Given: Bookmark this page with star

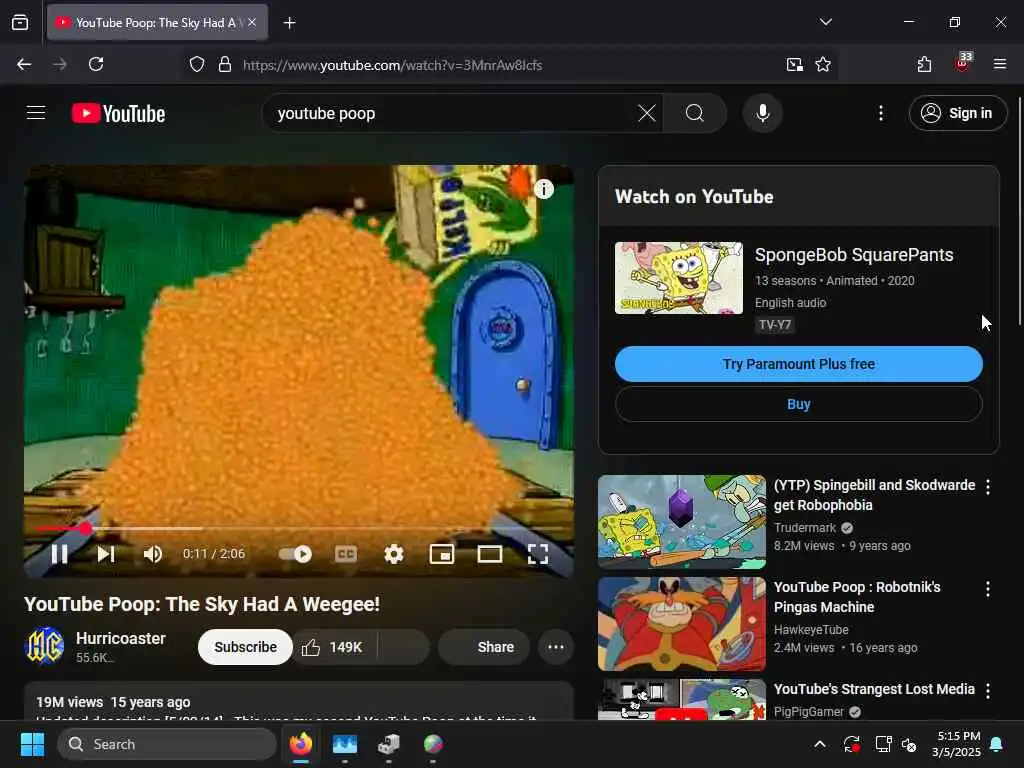Looking at the screenshot, I should tap(823, 65).
